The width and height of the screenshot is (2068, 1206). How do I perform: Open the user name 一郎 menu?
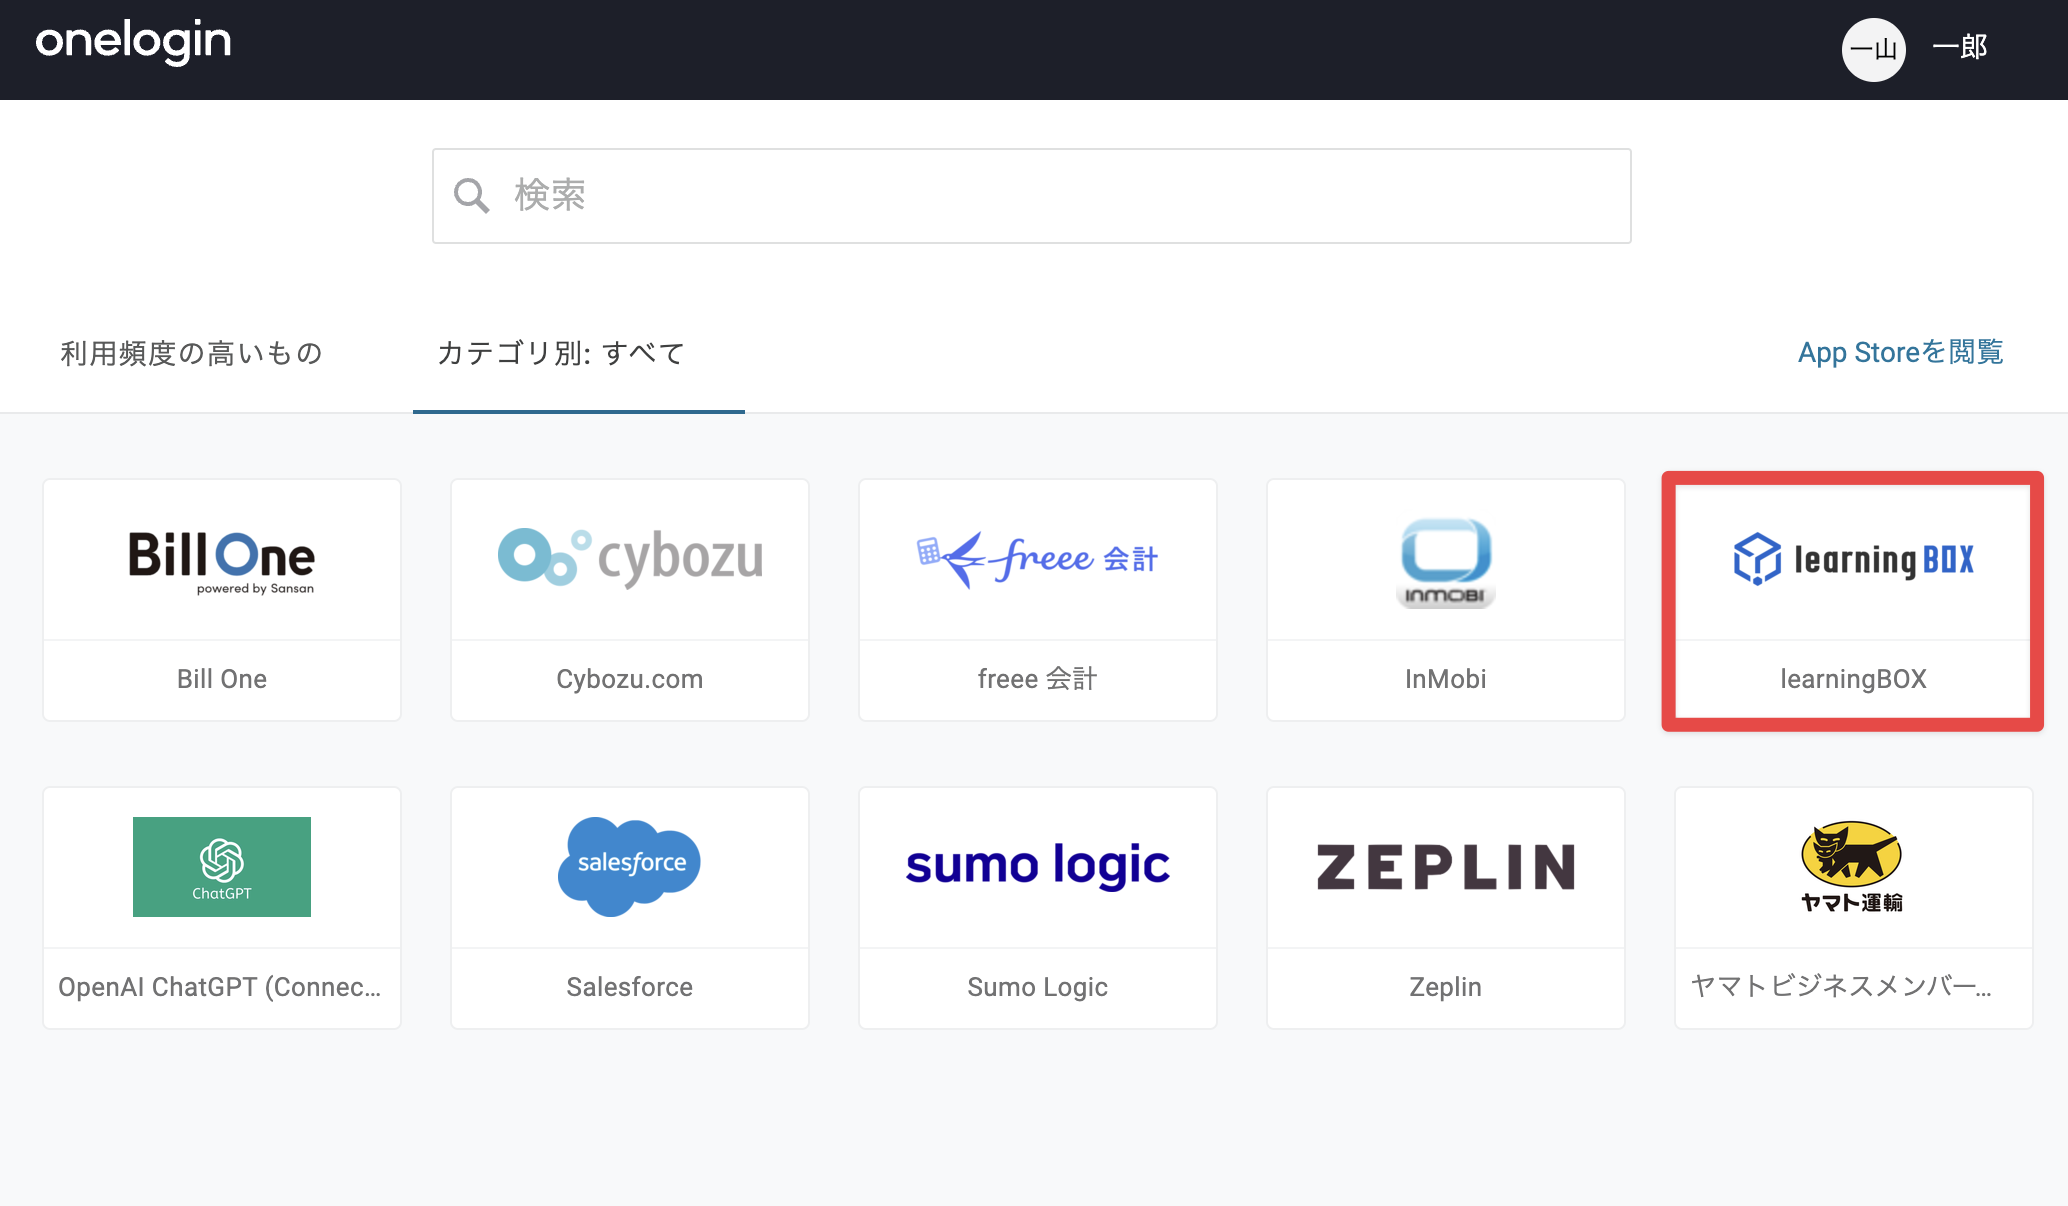pyautogui.click(x=1959, y=47)
